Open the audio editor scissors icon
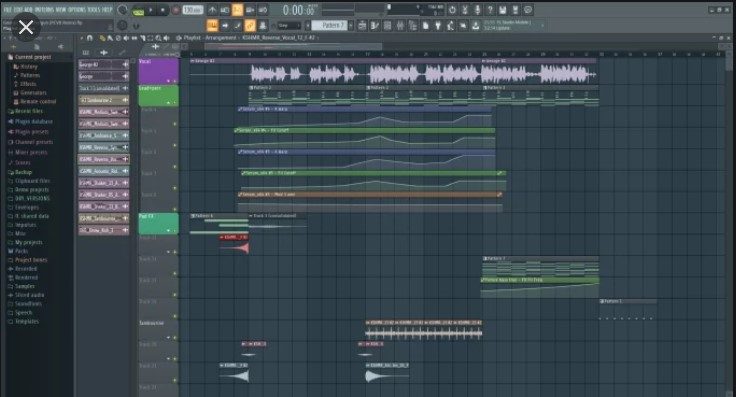 (x=465, y=9)
